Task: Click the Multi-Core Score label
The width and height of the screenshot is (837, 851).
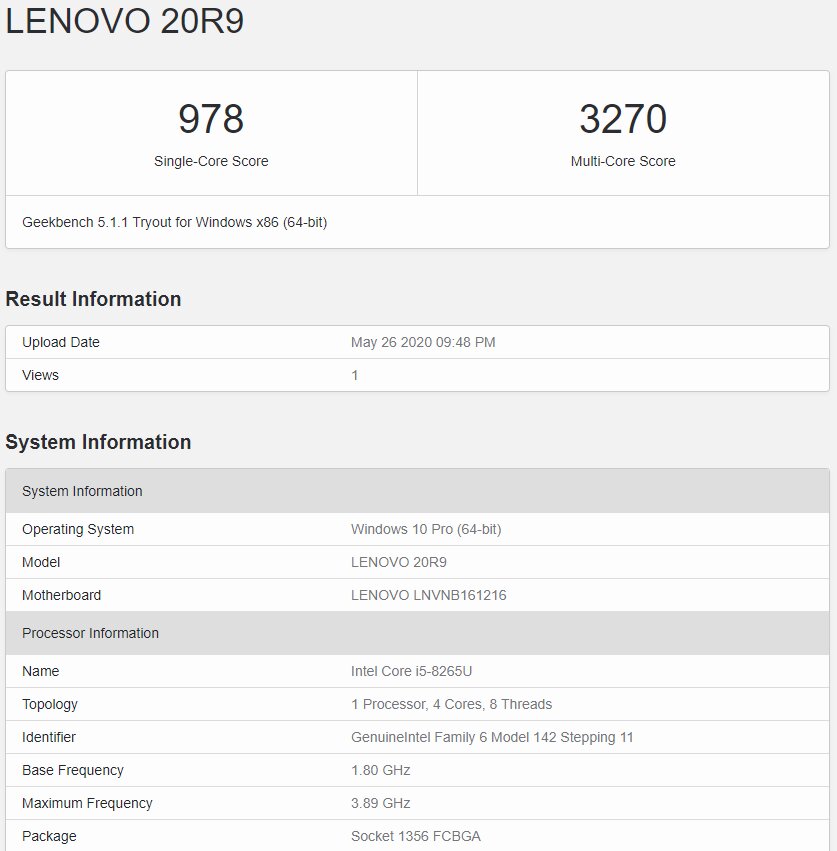Action: click(623, 161)
